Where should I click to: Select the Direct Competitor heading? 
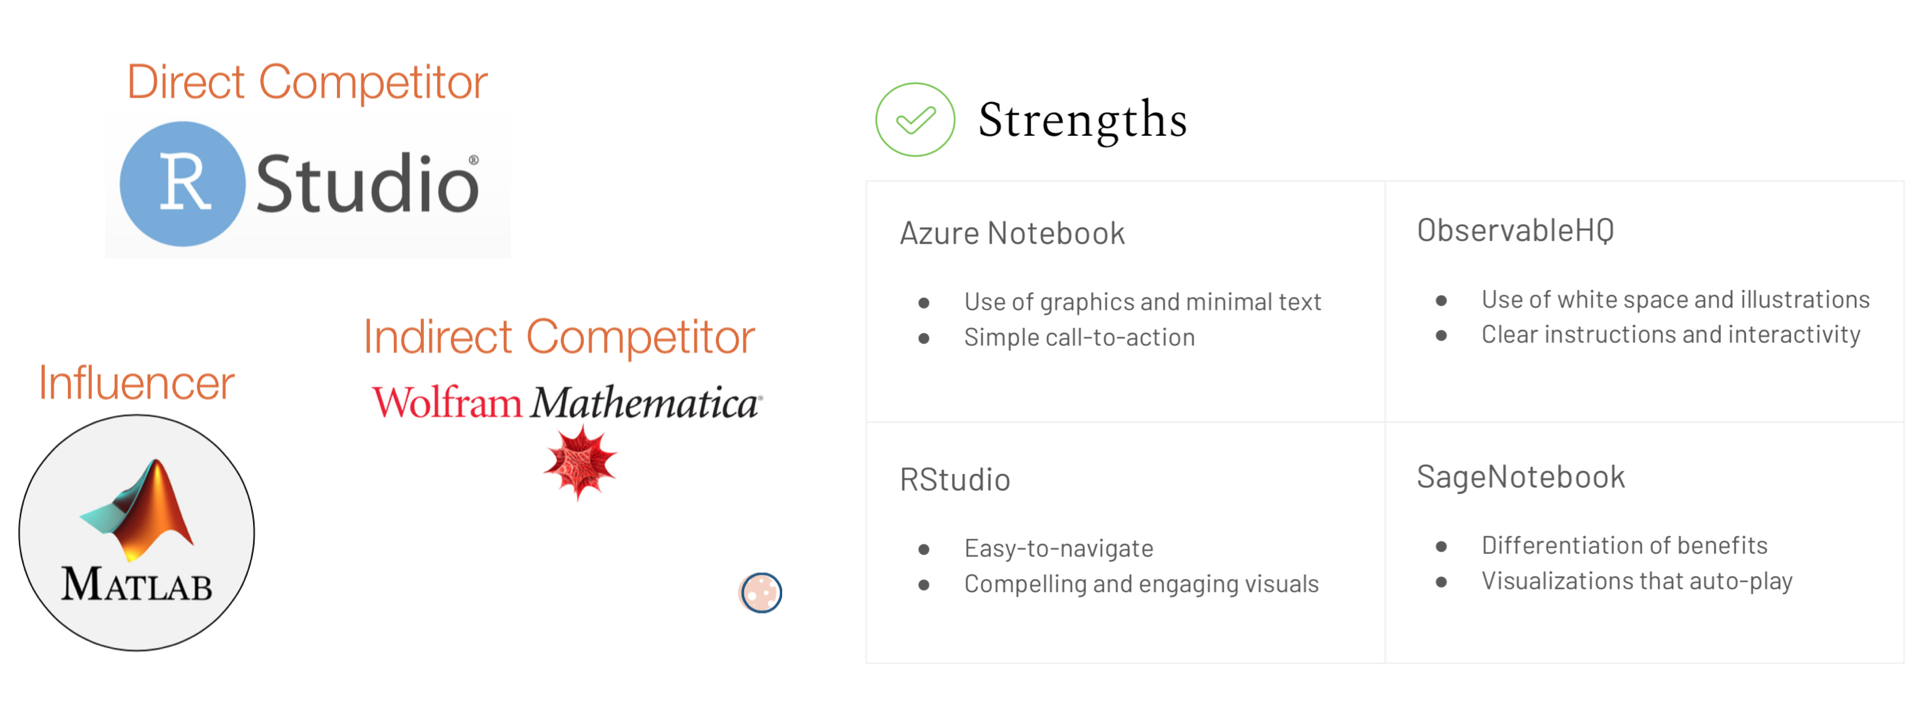click(x=307, y=82)
